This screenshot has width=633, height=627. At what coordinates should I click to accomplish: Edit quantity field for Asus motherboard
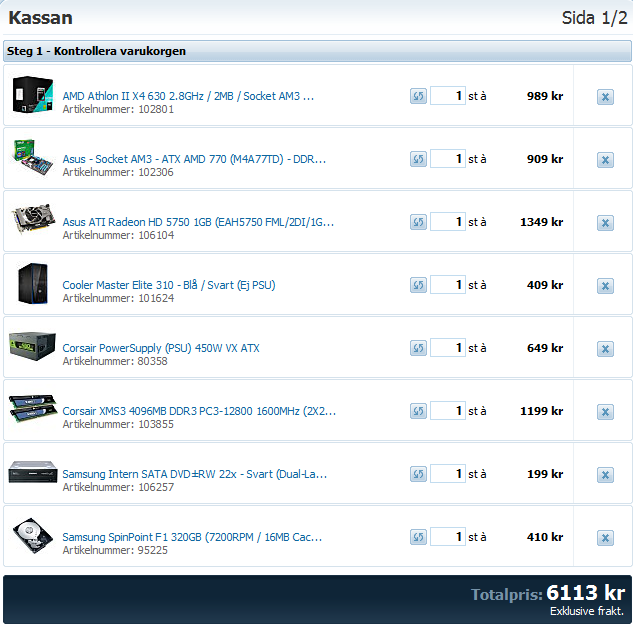click(x=448, y=159)
